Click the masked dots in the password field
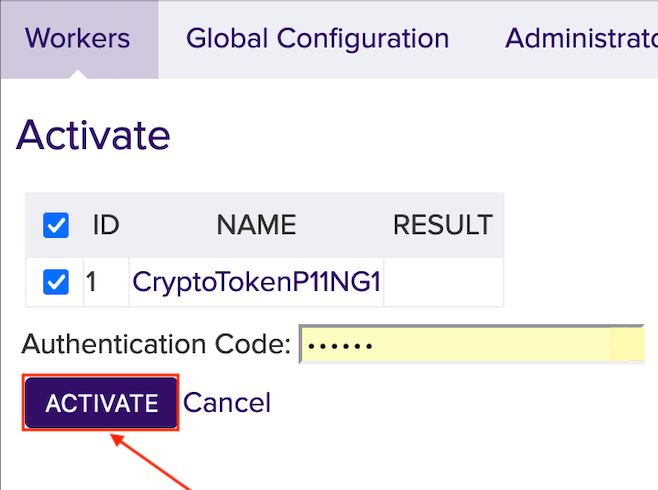 340,347
